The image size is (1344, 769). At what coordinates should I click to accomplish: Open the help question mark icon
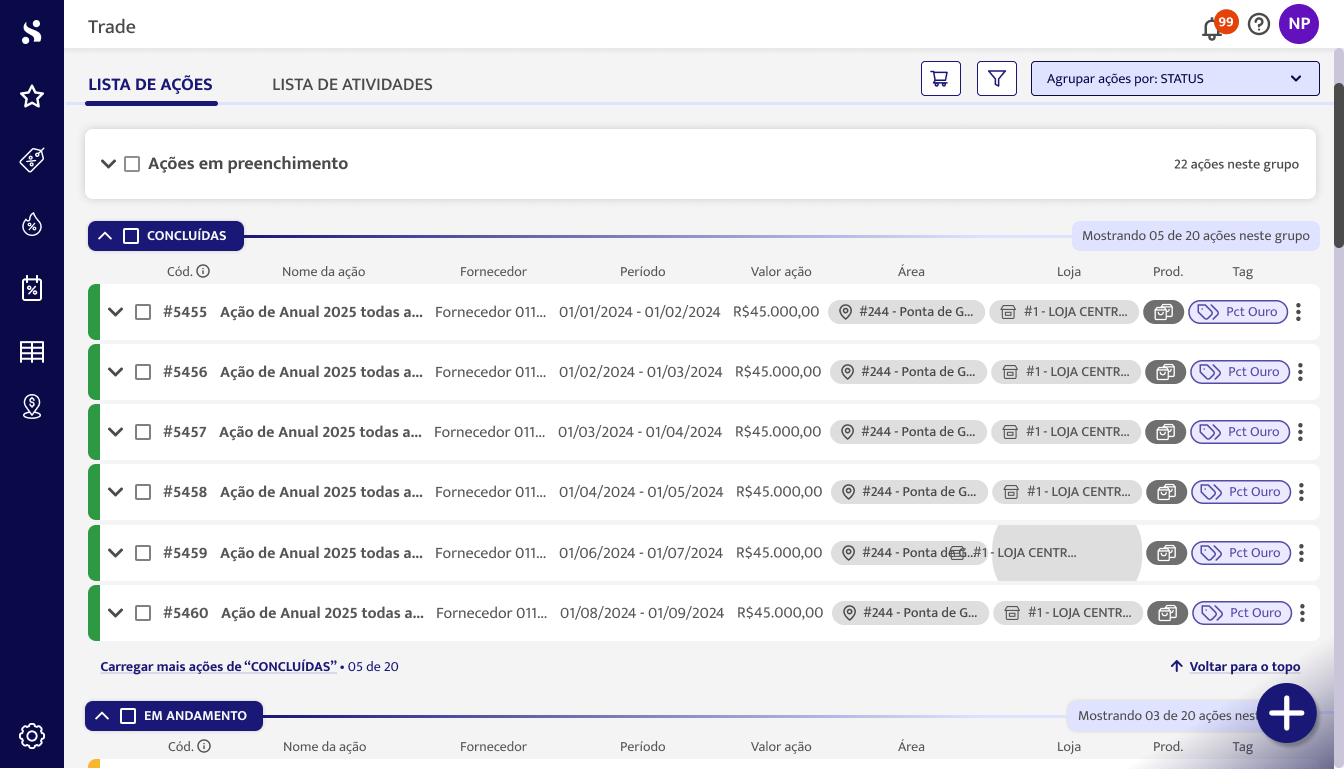(1259, 24)
